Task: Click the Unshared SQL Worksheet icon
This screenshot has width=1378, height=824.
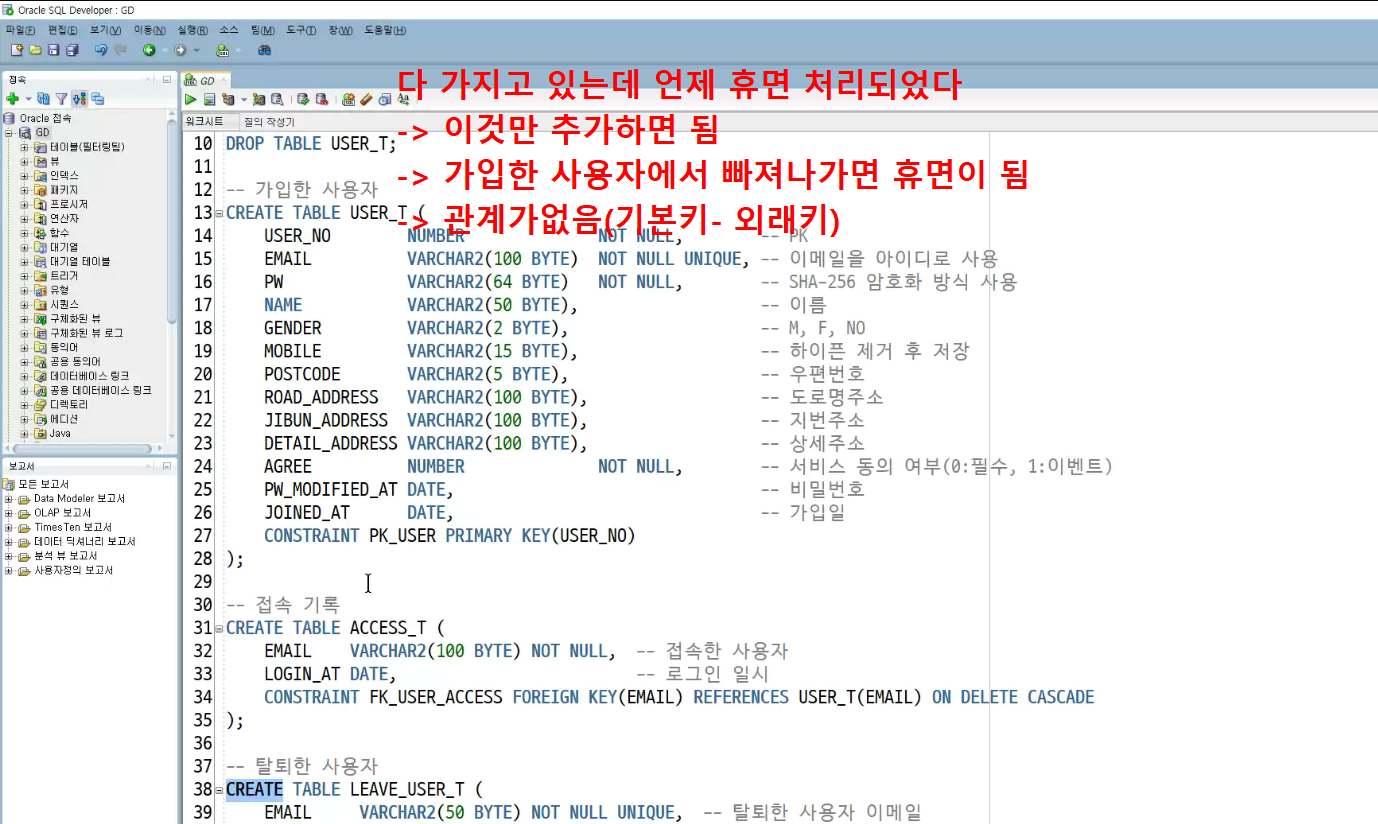Action: (348, 99)
